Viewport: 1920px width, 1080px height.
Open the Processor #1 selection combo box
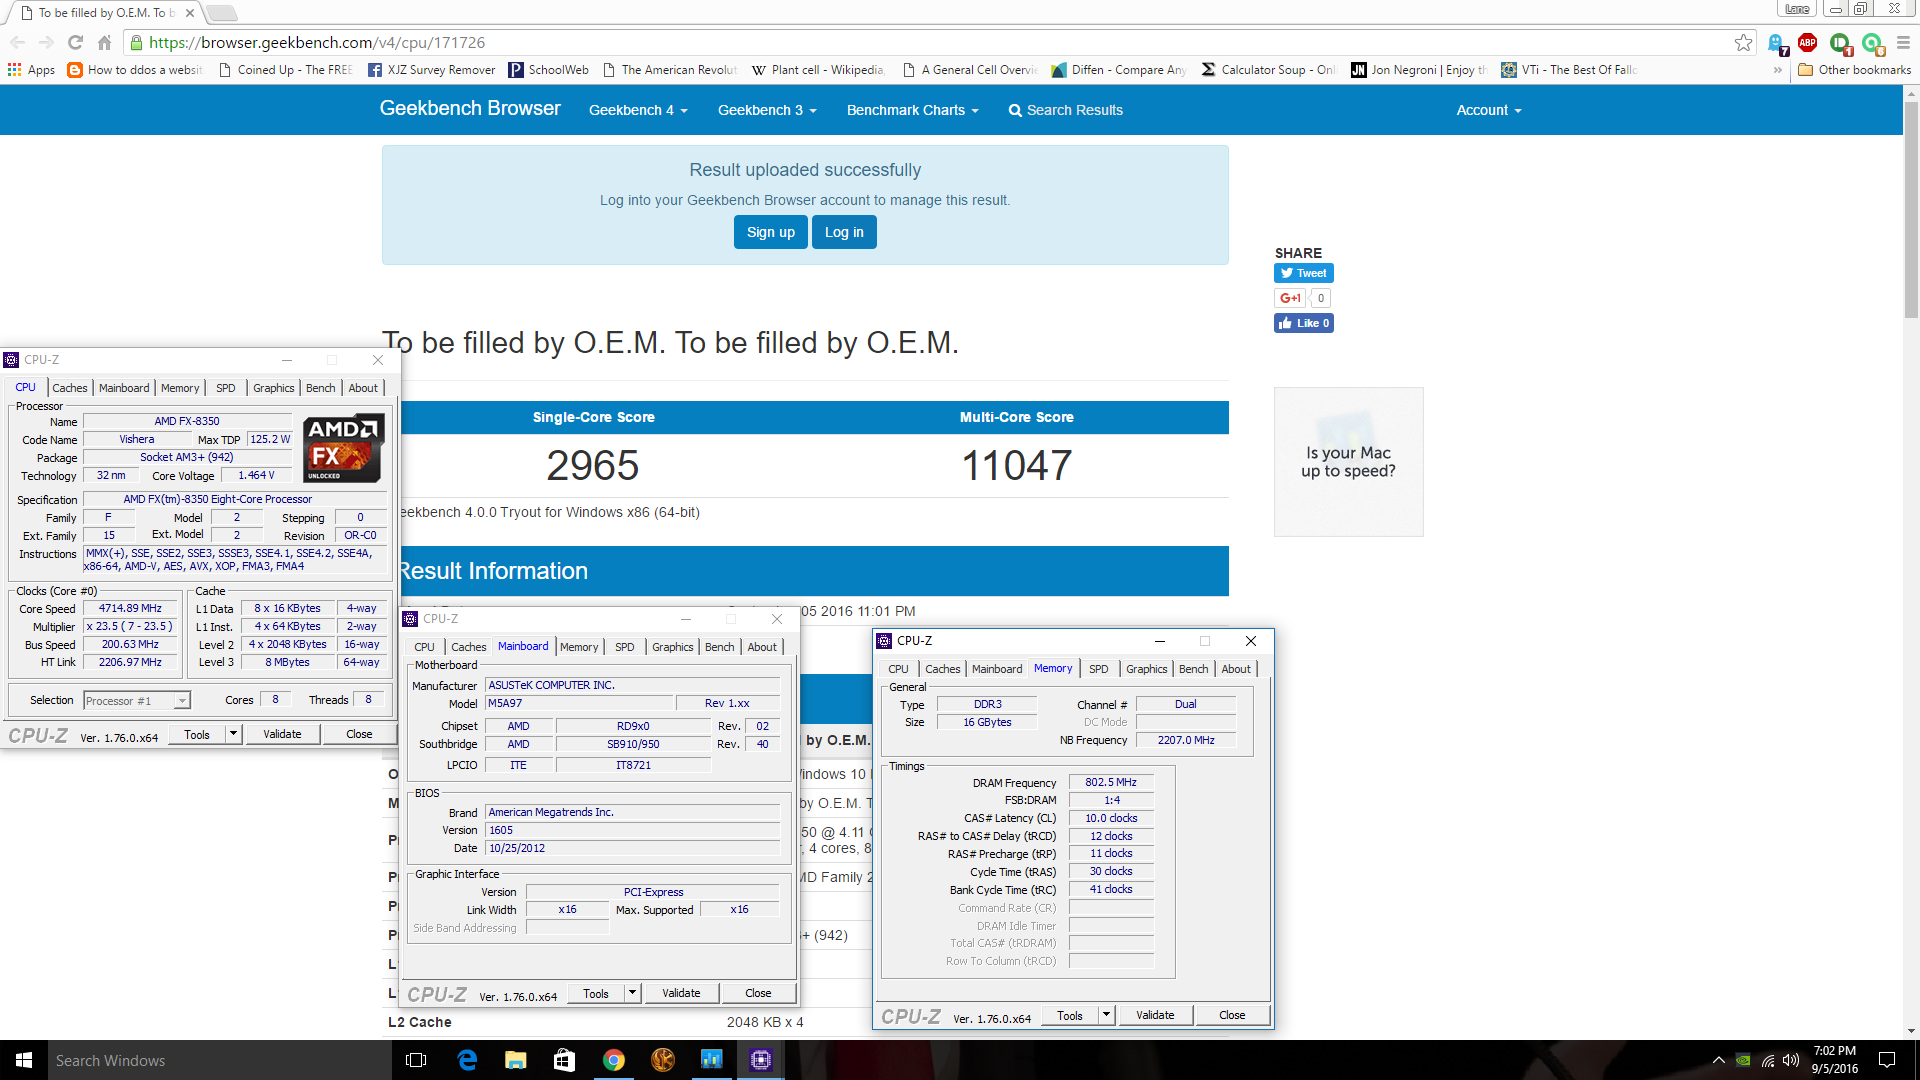pyautogui.click(x=137, y=701)
